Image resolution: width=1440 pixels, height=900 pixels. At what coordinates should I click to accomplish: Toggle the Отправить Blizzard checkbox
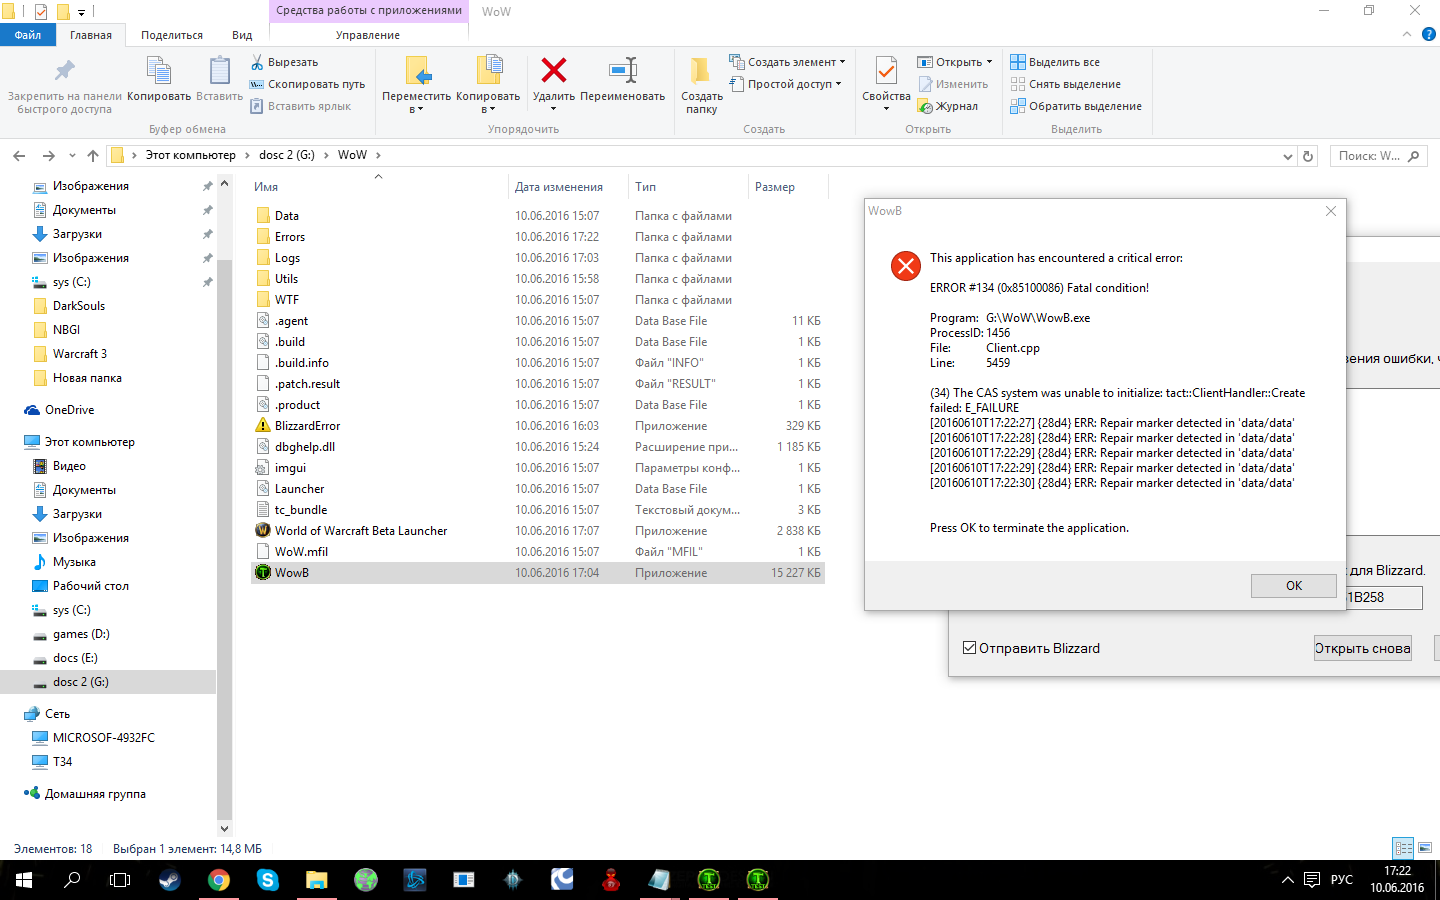pos(969,648)
